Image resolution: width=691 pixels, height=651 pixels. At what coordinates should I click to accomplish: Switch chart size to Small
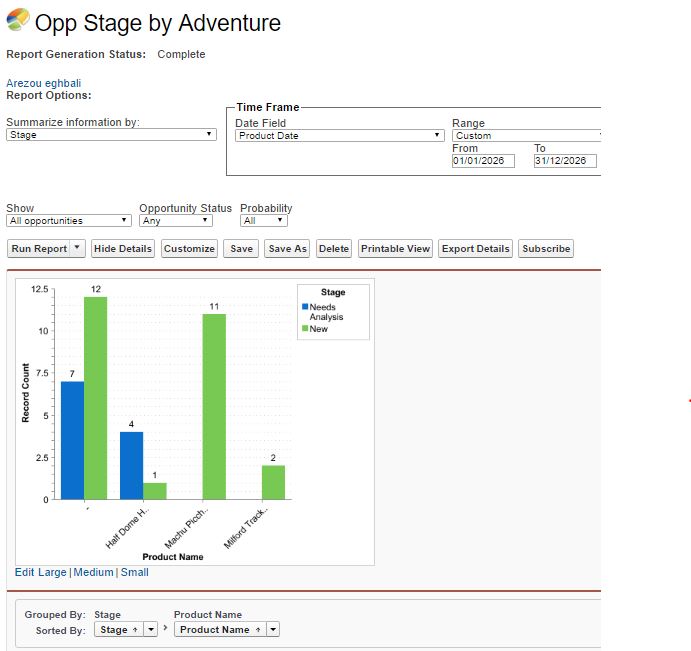point(134,572)
